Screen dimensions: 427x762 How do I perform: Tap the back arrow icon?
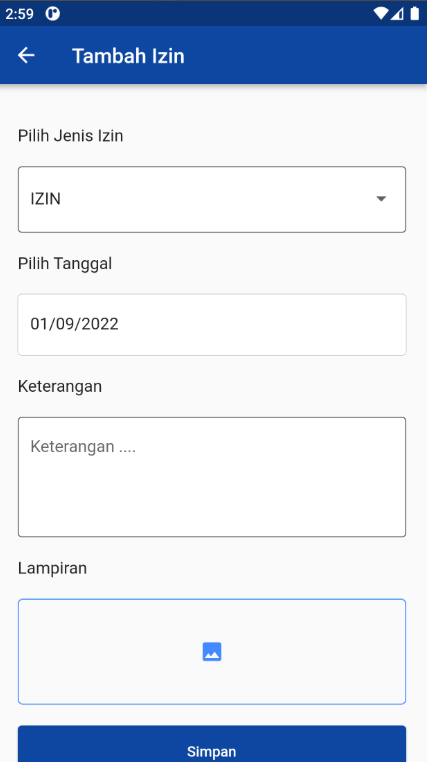26,55
